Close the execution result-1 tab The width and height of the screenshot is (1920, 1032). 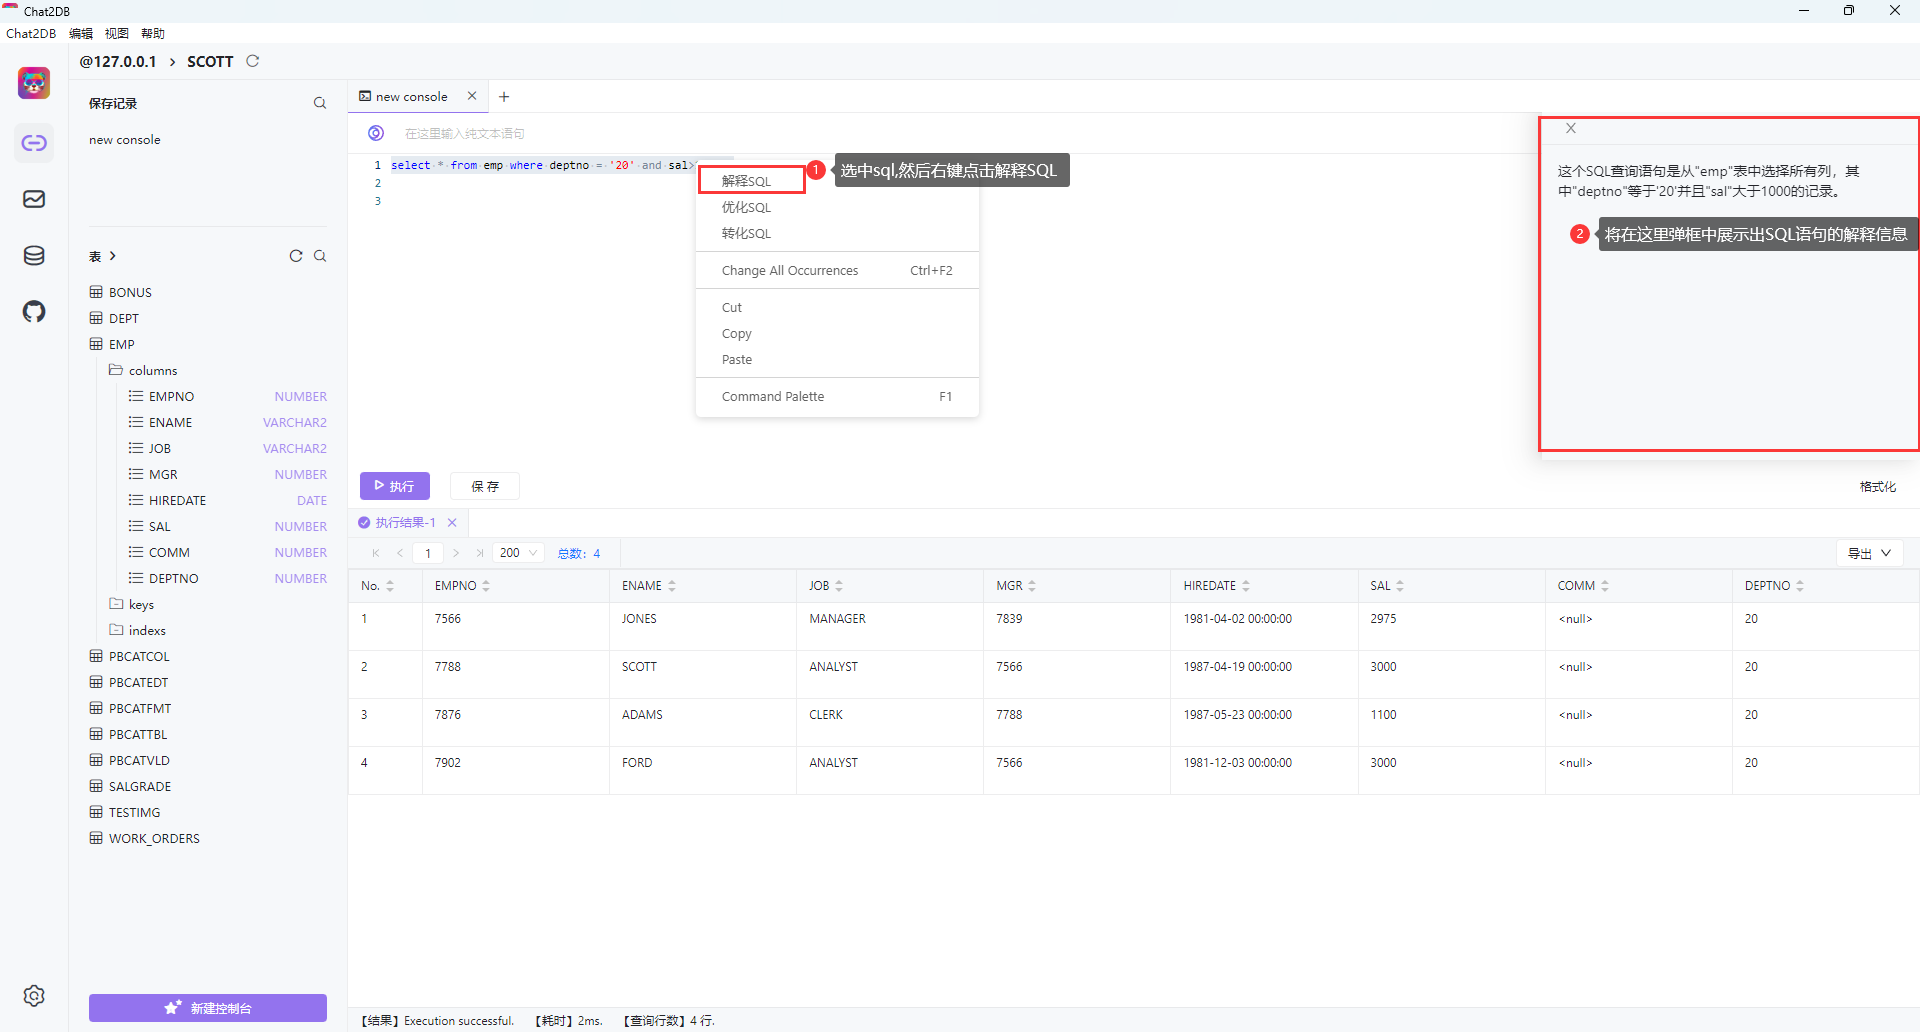point(452,522)
